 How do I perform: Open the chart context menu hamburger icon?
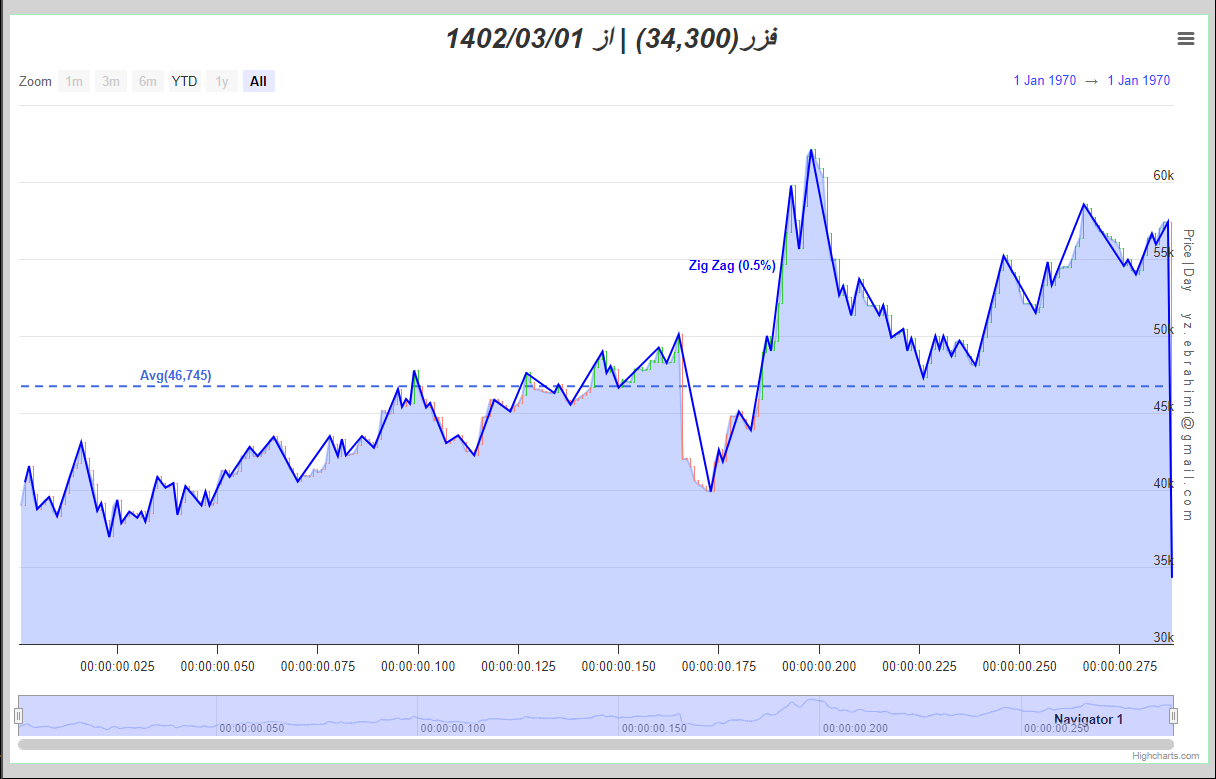[x=1186, y=39]
